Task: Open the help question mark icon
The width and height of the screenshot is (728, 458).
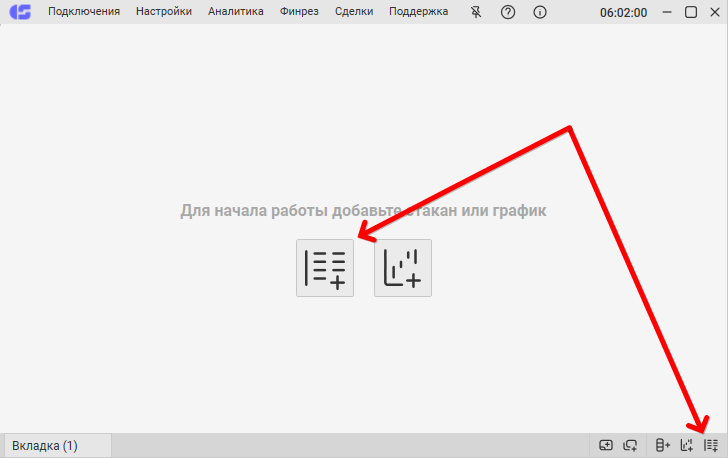Action: pos(508,12)
